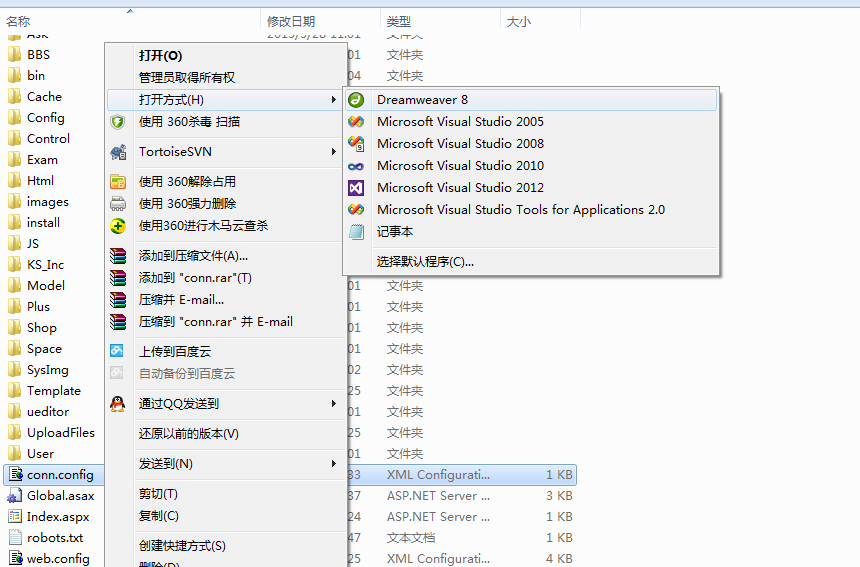The image size is (860, 567).
Task: Click the web.config file icon
Action: click(x=15, y=558)
